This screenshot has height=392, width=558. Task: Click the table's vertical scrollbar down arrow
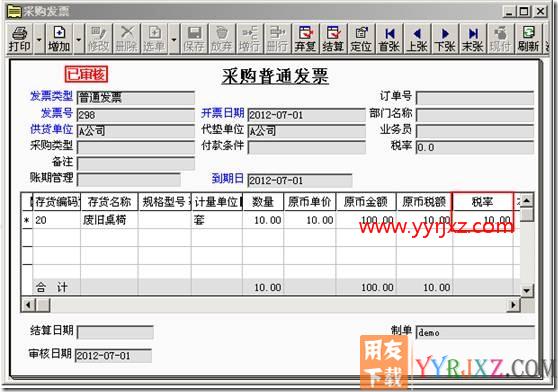[527, 290]
